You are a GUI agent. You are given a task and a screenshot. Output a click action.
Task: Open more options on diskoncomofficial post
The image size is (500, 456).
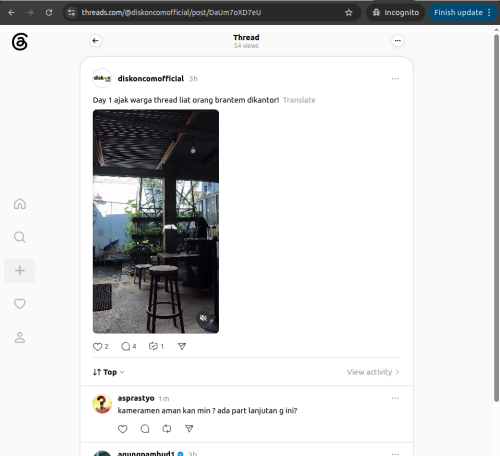click(395, 79)
